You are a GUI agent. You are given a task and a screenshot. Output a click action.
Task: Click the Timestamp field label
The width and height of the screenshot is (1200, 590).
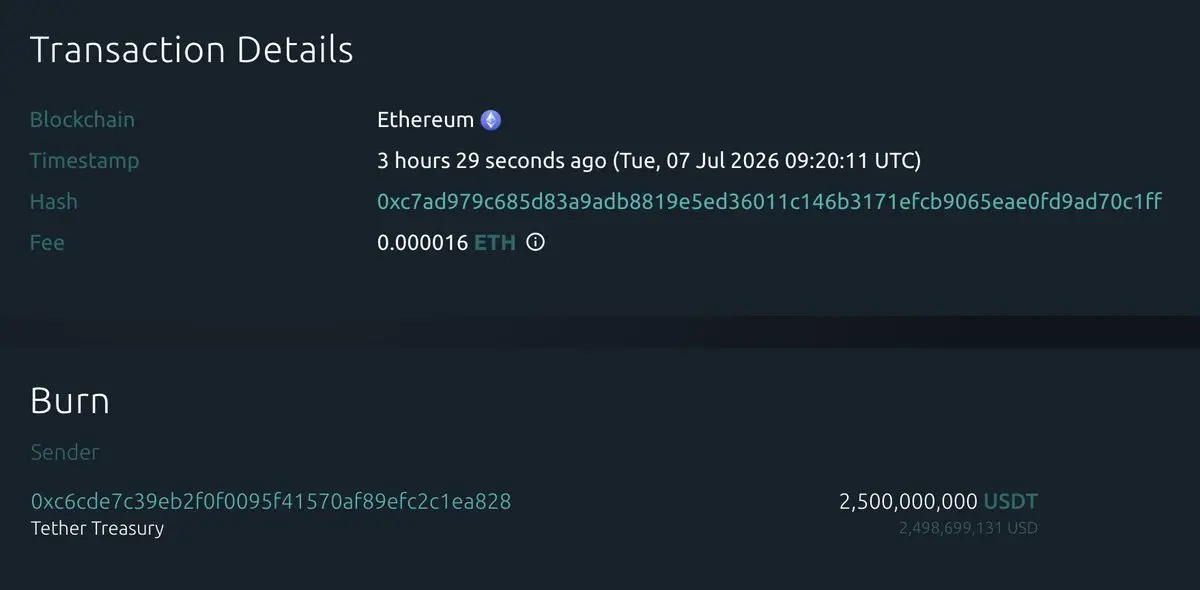84,161
